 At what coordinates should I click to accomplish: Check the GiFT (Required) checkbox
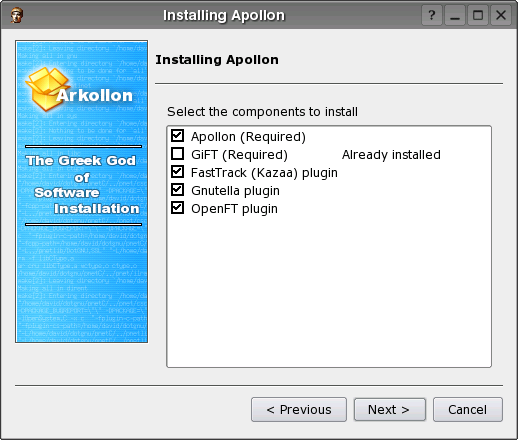click(177, 154)
